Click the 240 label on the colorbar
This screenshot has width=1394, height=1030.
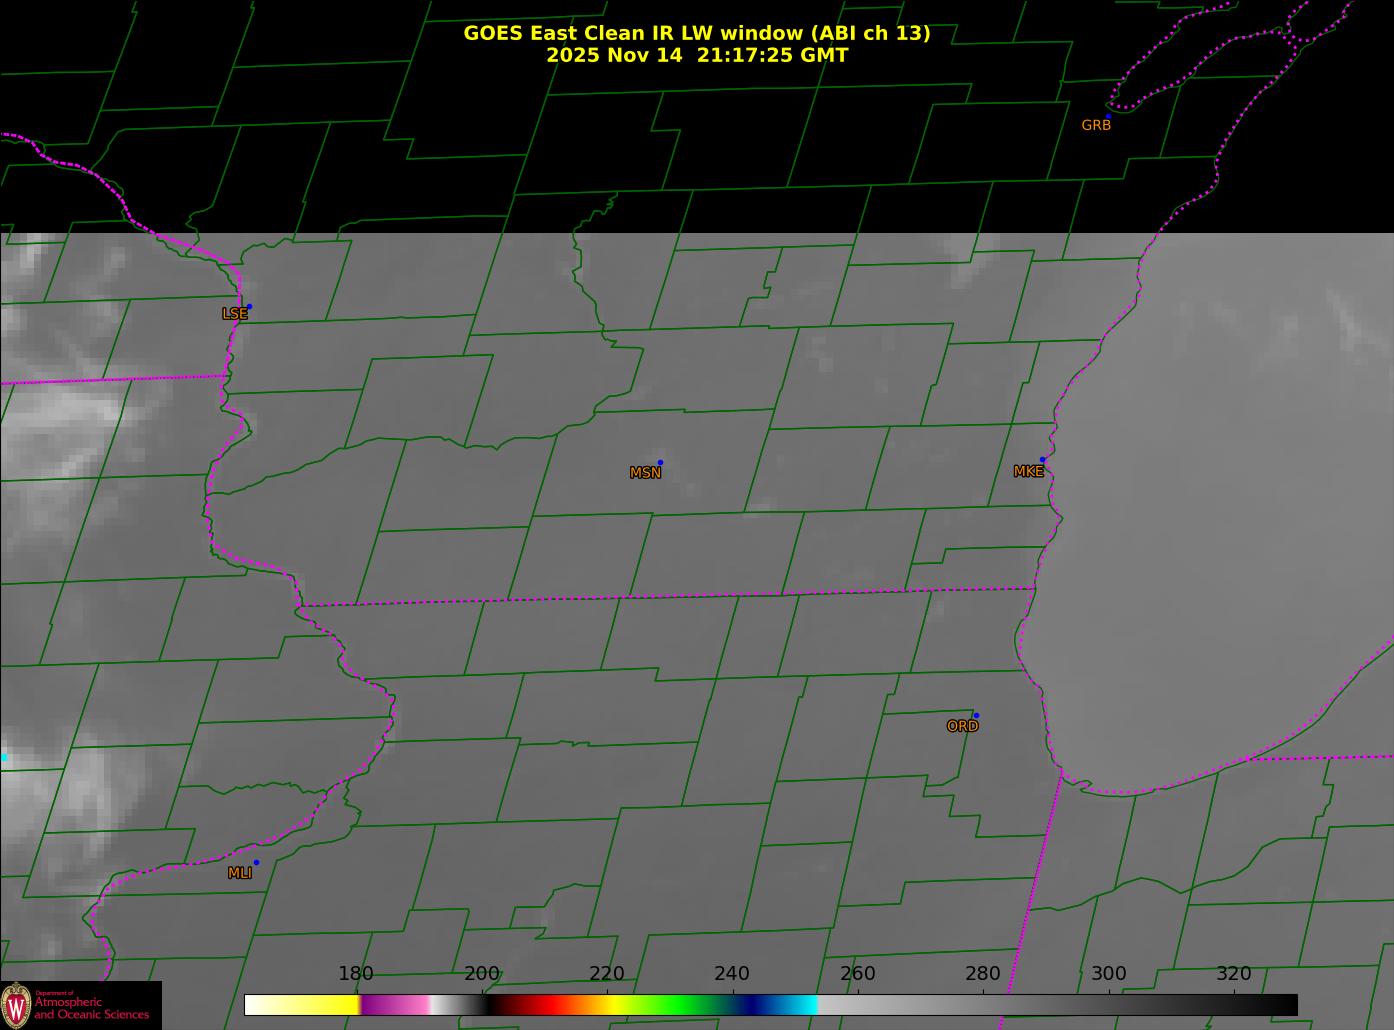point(731,974)
